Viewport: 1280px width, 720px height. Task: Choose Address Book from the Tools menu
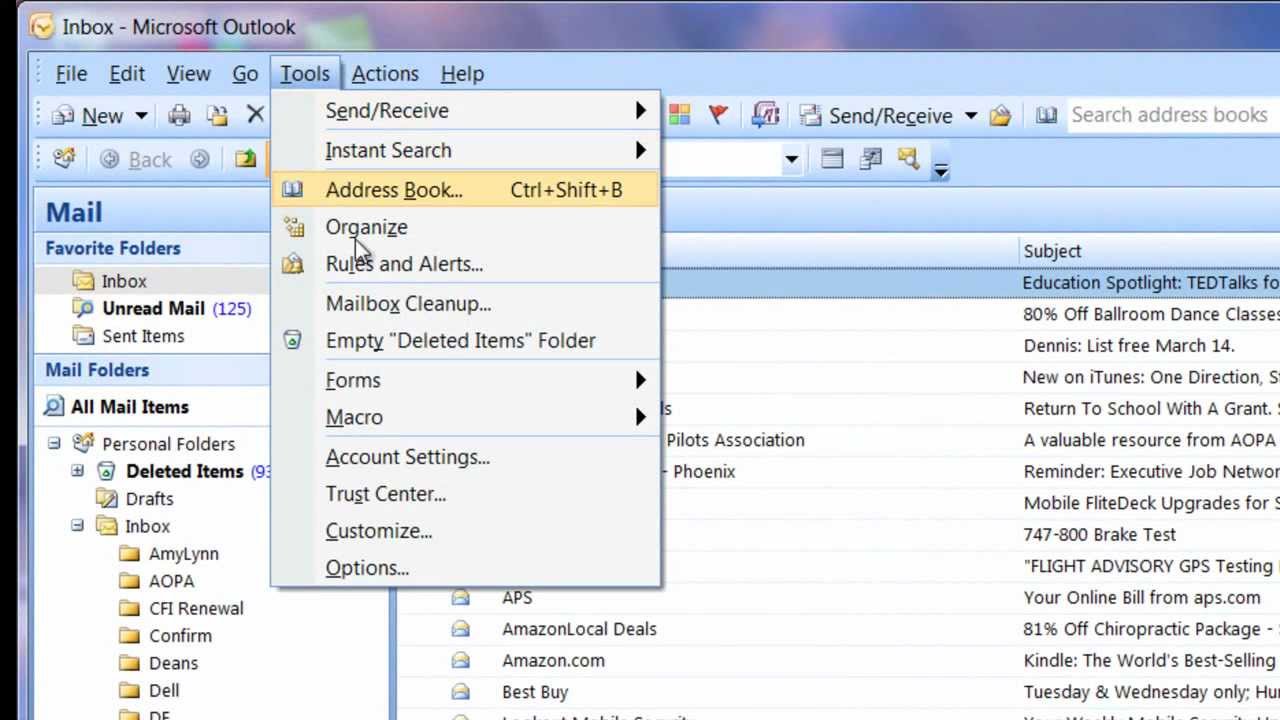(466, 190)
